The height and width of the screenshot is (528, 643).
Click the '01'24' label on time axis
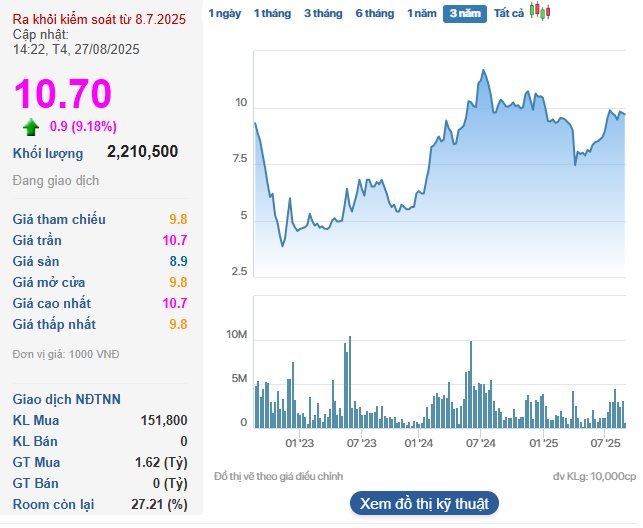[419, 442]
